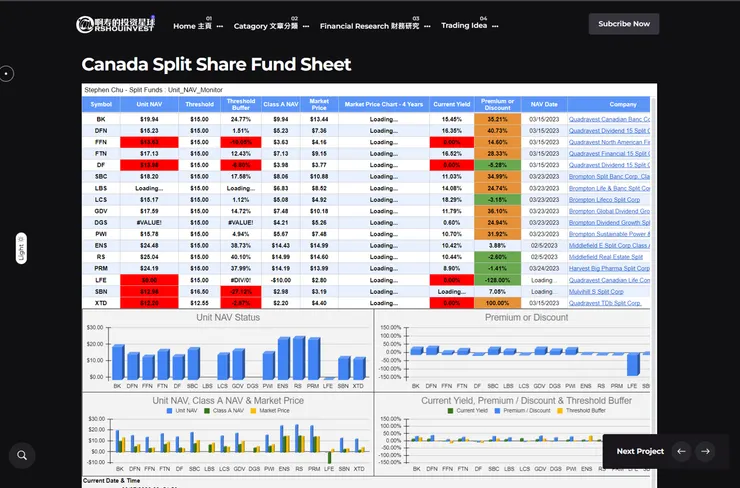Viewport: 740px width, 488px height.
Task: Click the 100.00% premium cell for XTD
Action: (497, 303)
